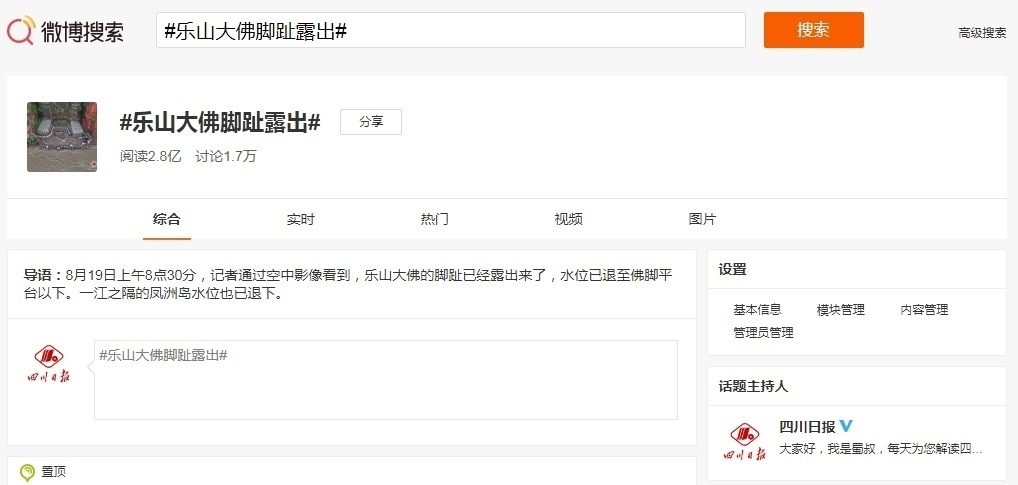Open 内容管理 content management link

coord(924,310)
